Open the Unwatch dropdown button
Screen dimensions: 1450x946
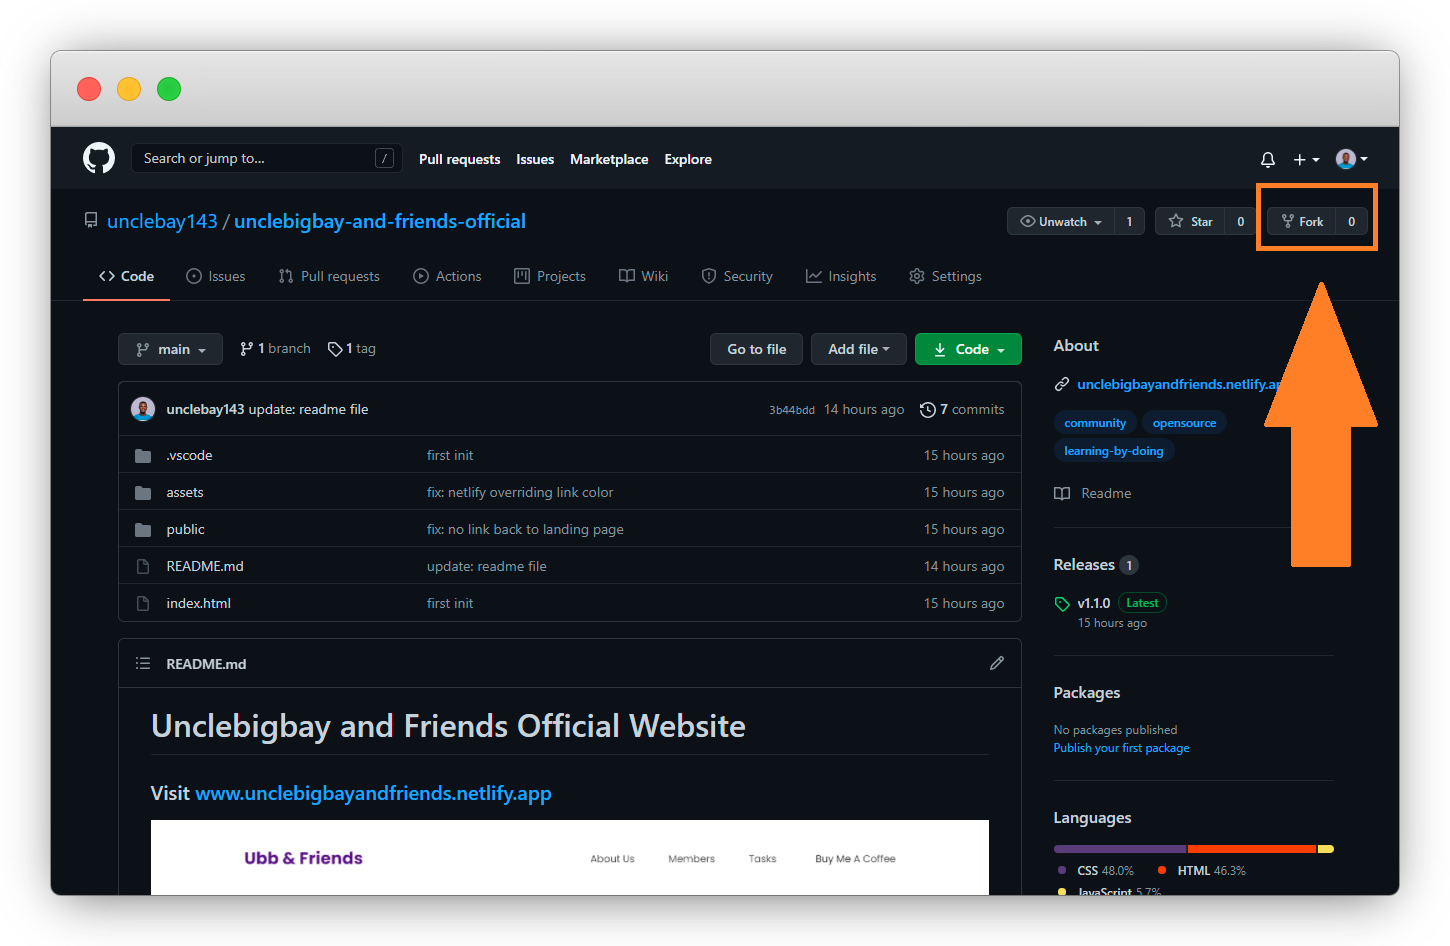(x=1061, y=221)
